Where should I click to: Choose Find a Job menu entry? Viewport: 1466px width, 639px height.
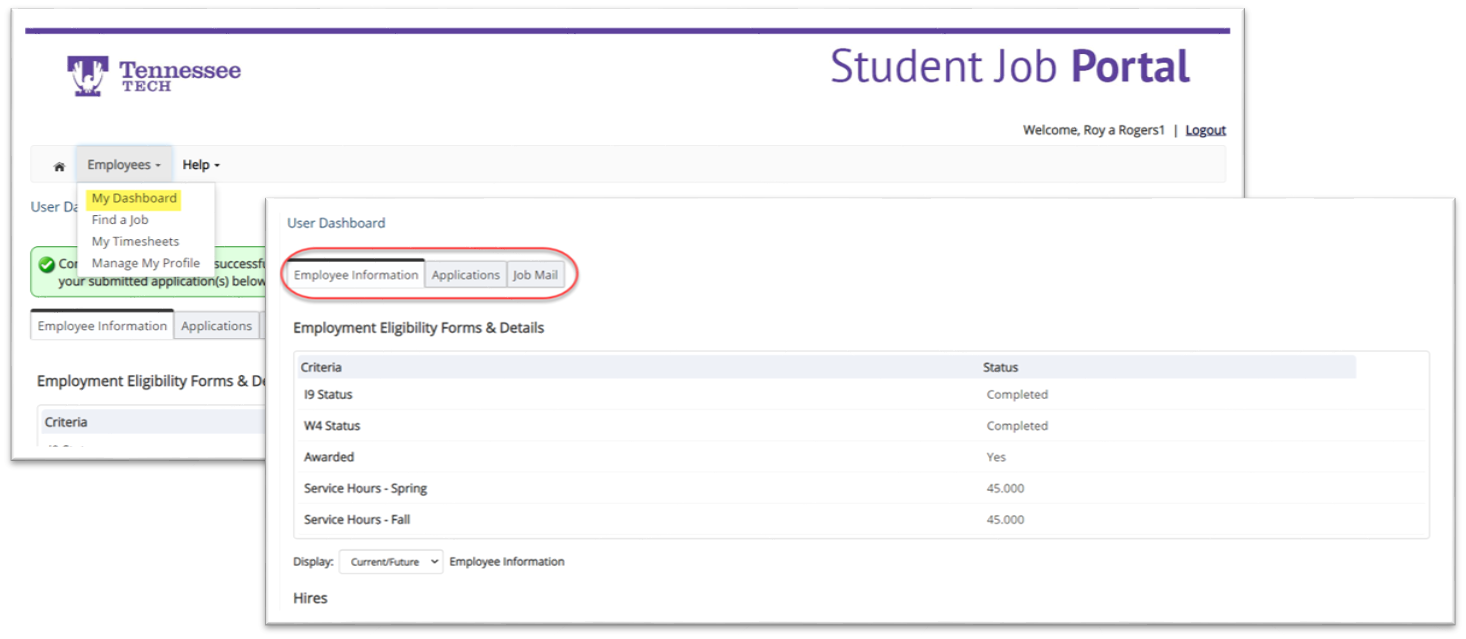[120, 220]
